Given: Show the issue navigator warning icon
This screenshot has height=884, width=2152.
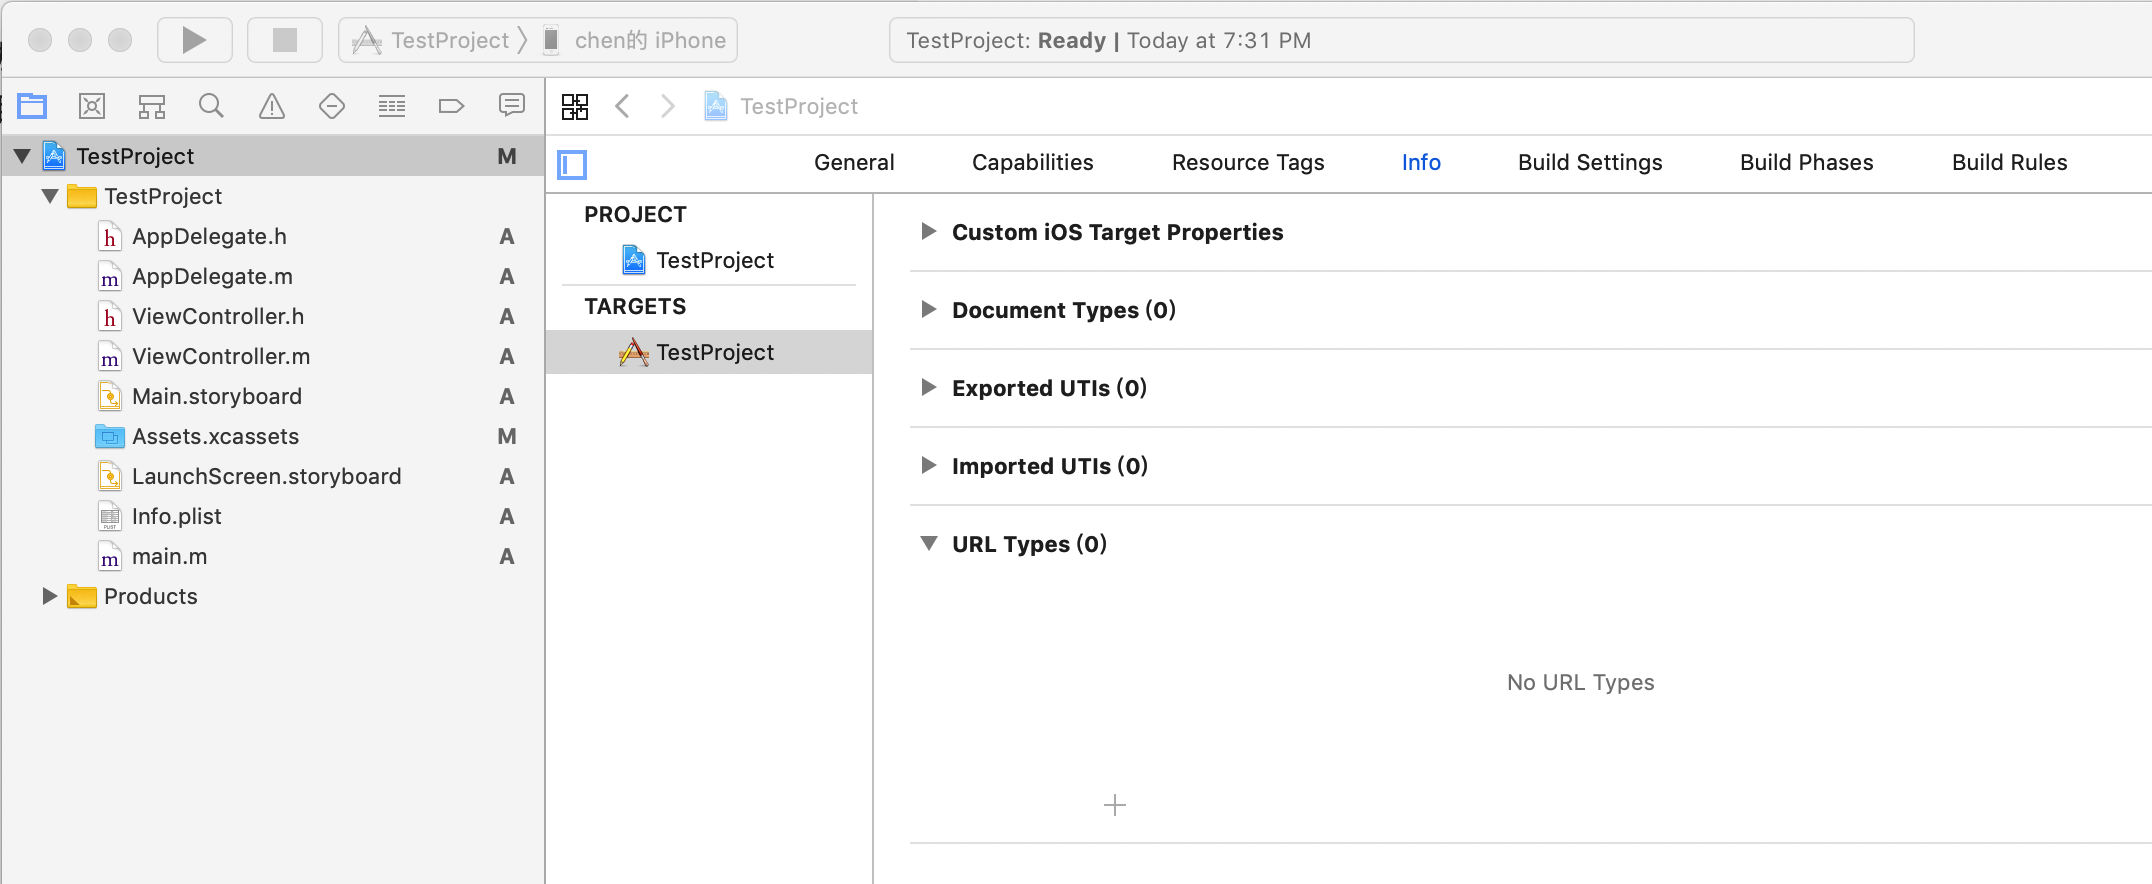Looking at the screenshot, I should 272,106.
